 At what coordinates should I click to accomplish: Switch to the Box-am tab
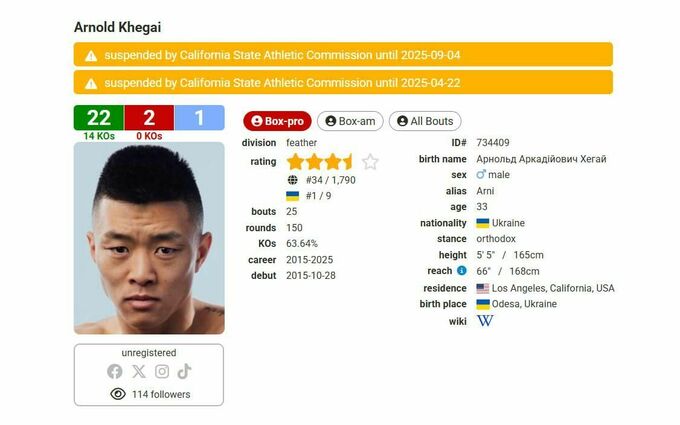click(x=350, y=121)
